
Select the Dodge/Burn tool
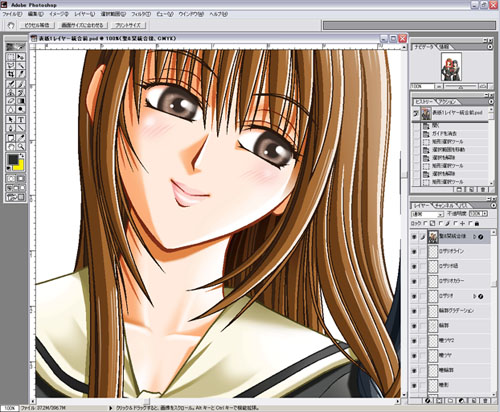21,109
